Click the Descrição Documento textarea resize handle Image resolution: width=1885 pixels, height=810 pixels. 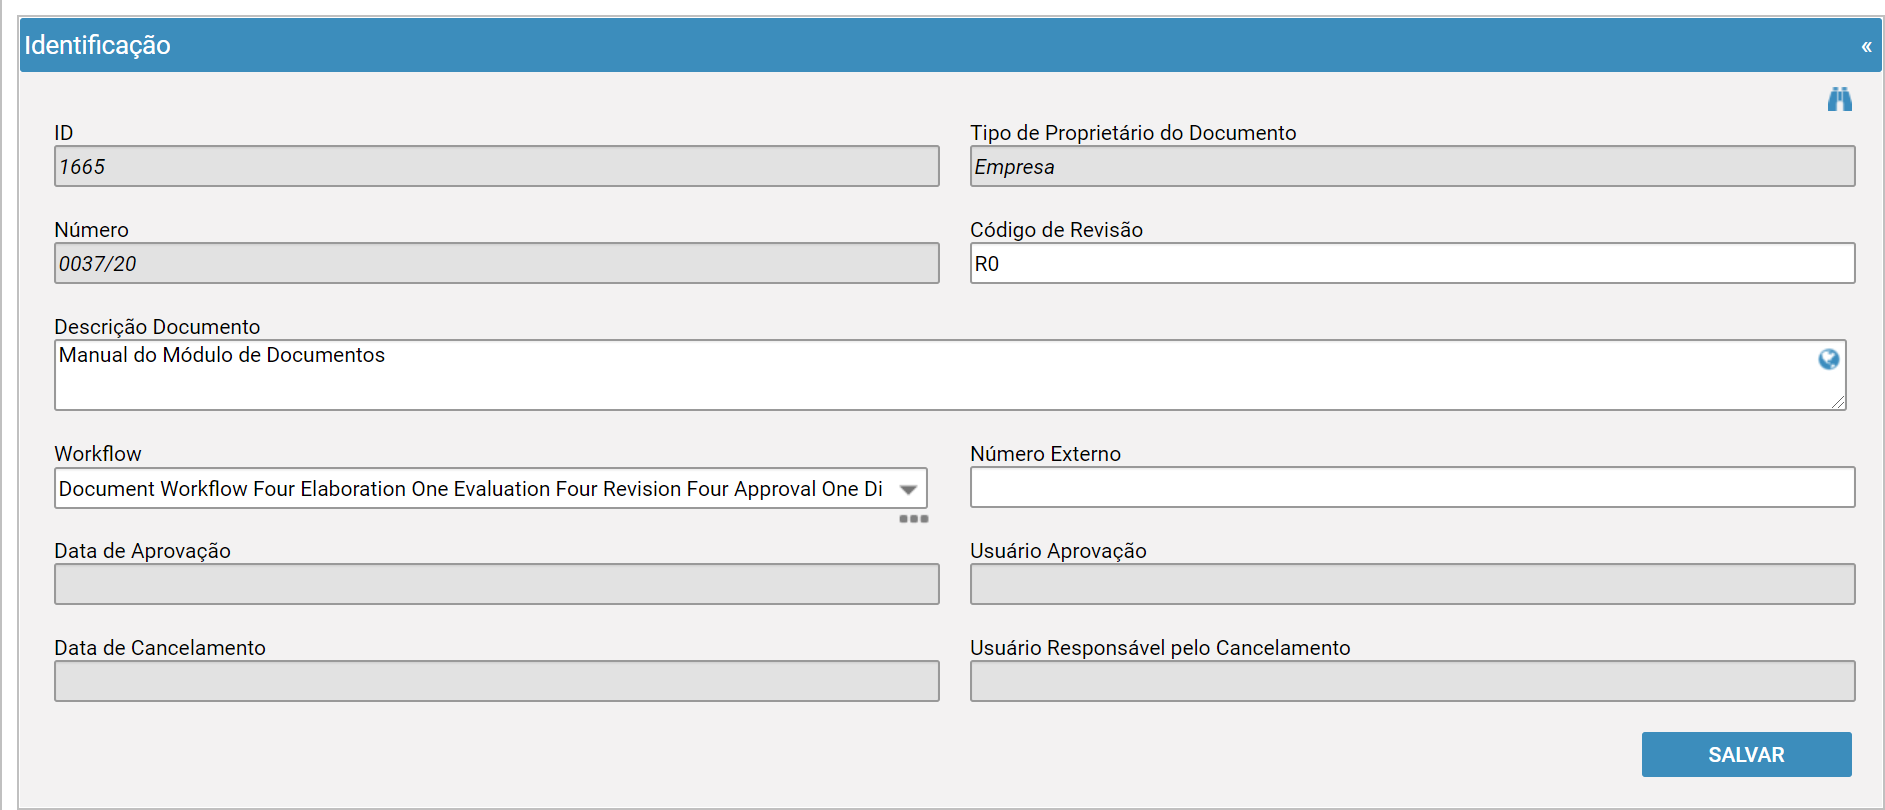tap(1838, 402)
